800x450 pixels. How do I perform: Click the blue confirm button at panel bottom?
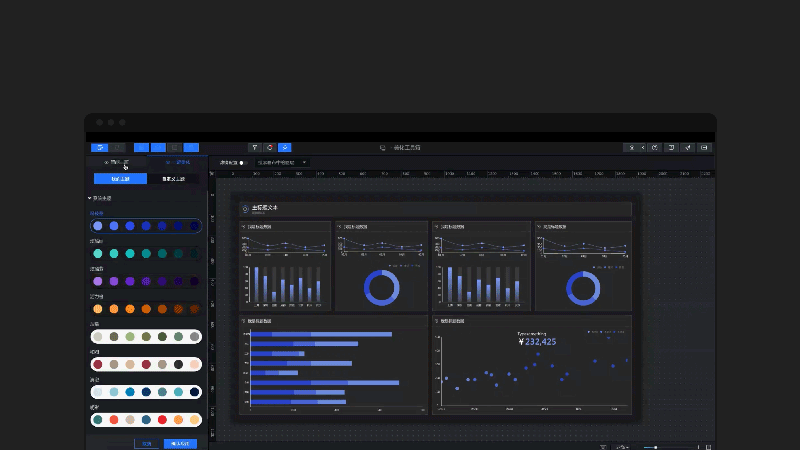click(x=180, y=444)
